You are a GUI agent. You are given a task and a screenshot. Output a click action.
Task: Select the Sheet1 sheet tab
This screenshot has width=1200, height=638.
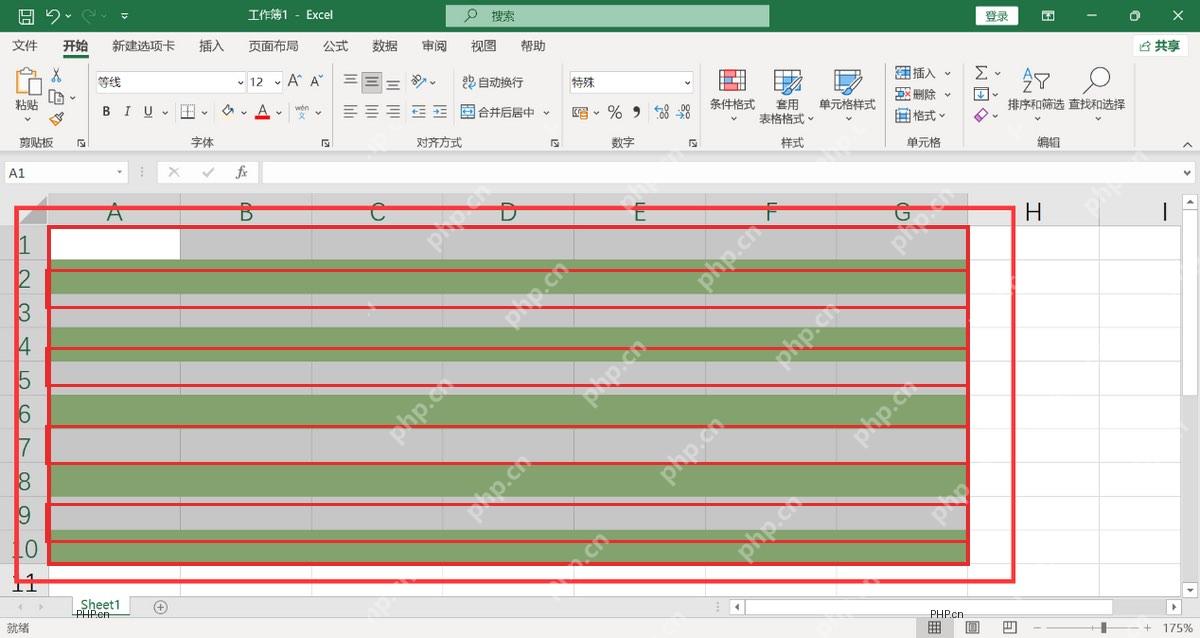point(100,605)
